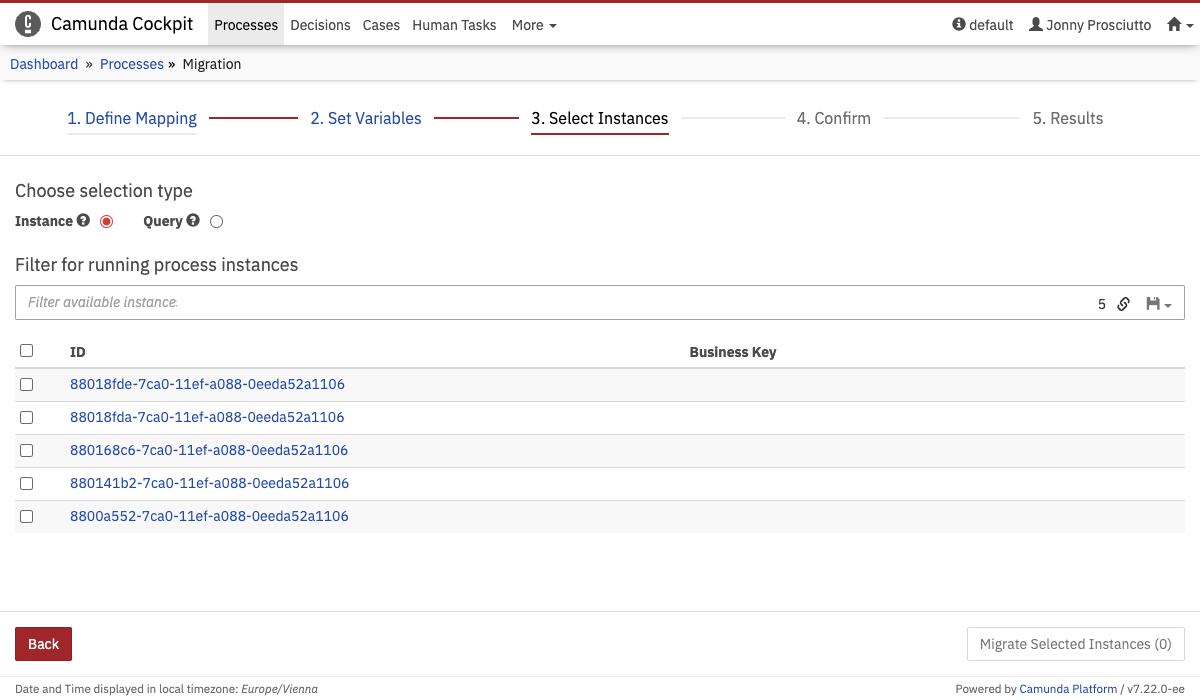Toggle the select-all checkbox in the table header

(26, 350)
